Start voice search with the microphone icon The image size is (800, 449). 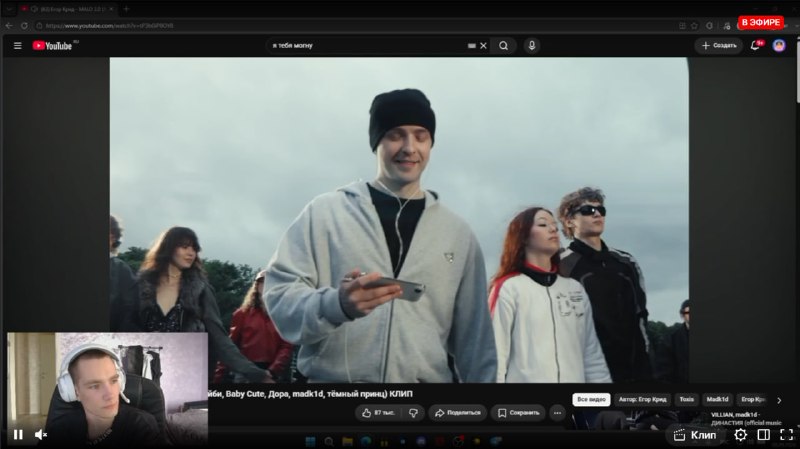coord(532,45)
